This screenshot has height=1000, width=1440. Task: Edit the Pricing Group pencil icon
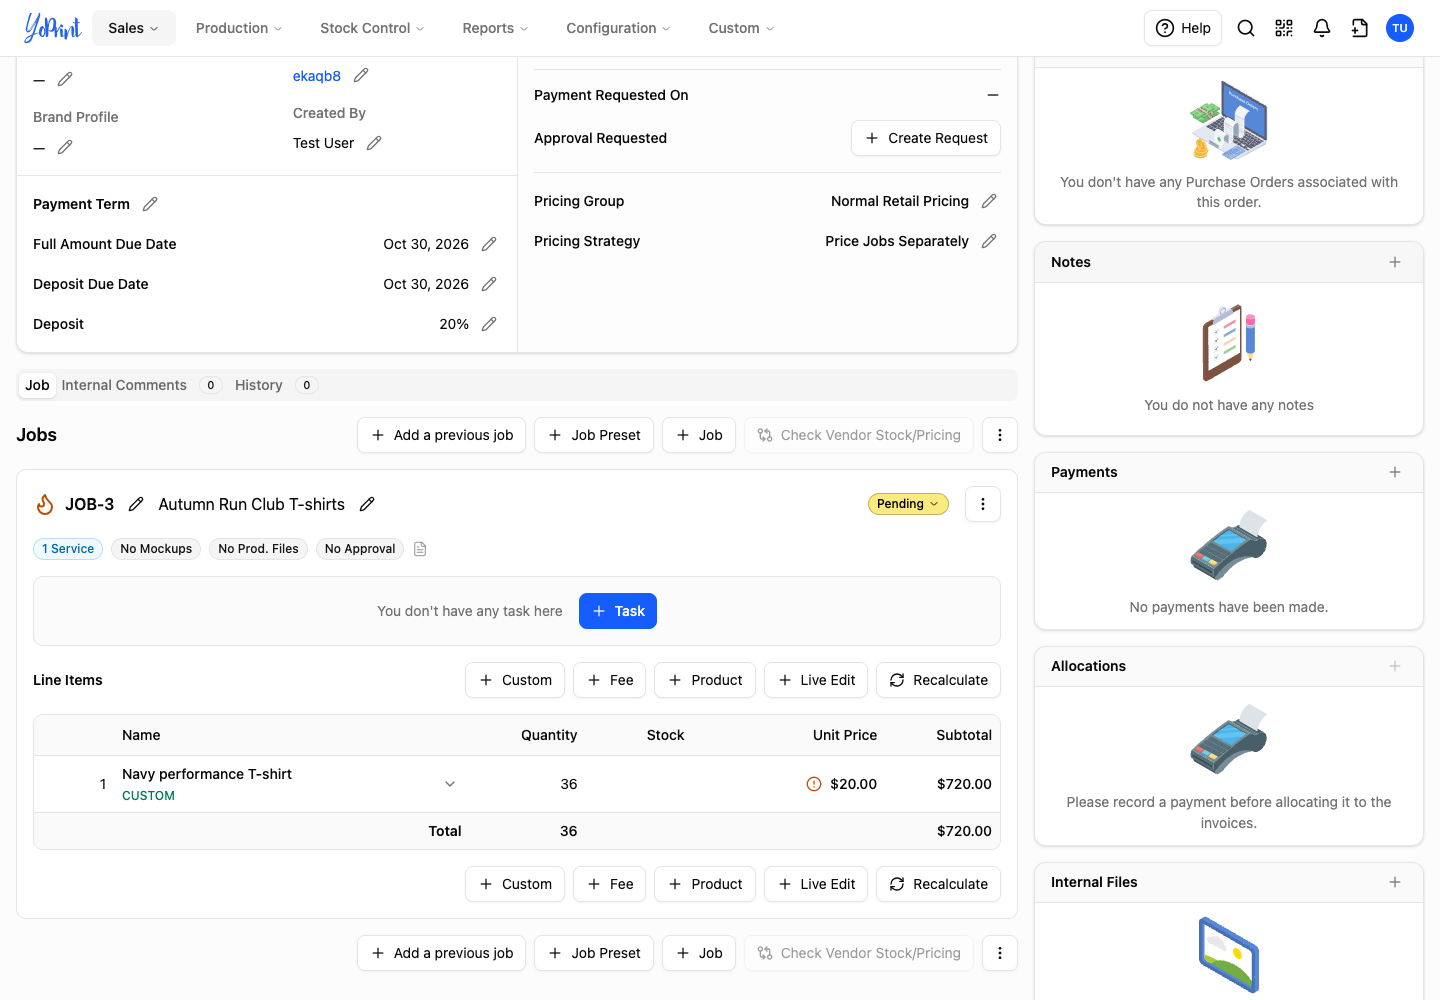tap(989, 201)
